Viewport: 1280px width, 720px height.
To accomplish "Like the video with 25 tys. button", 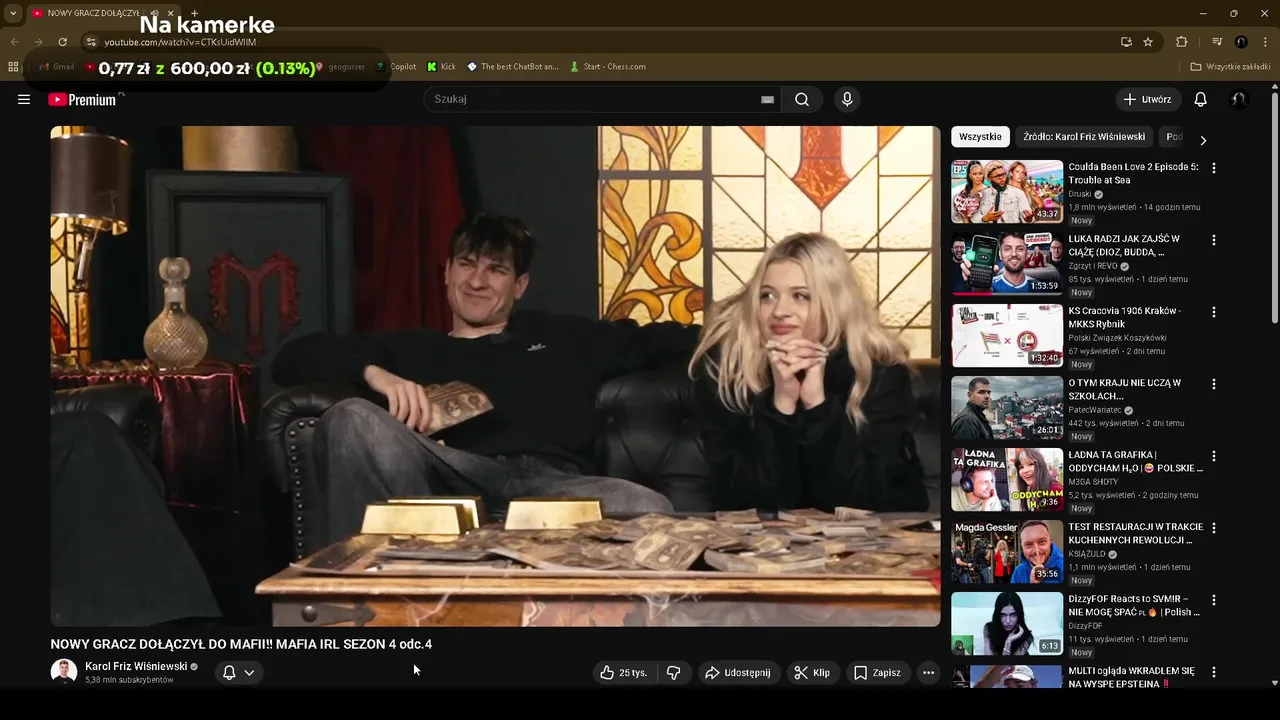I will (624, 673).
